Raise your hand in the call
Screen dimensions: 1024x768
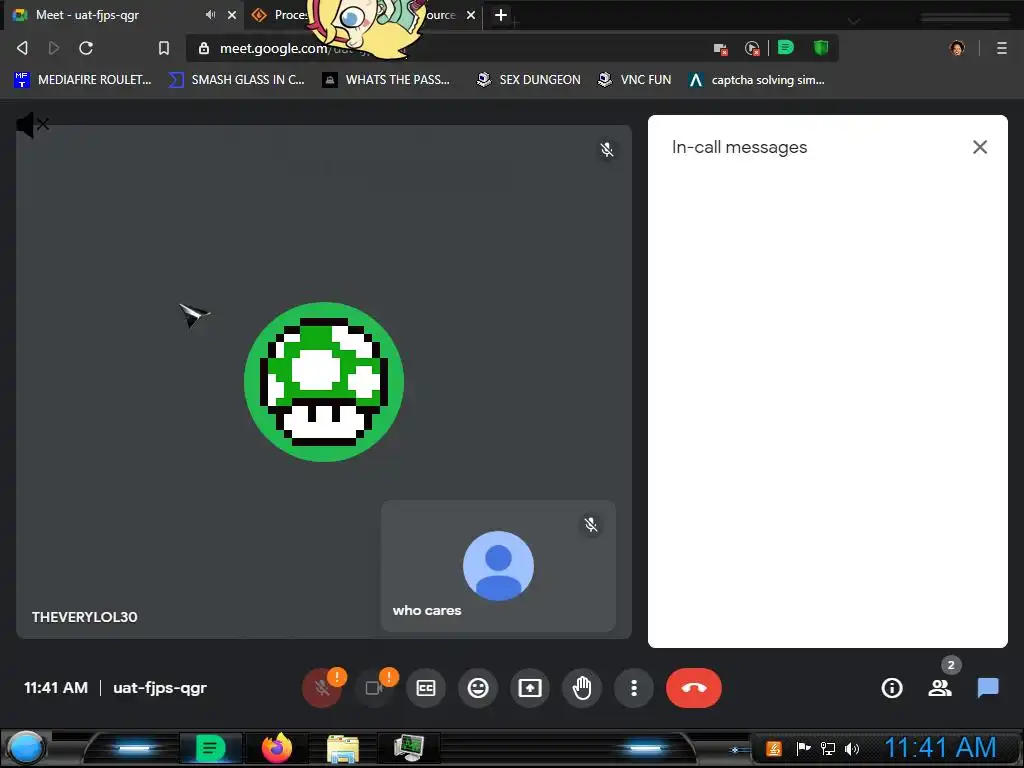(x=582, y=688)
